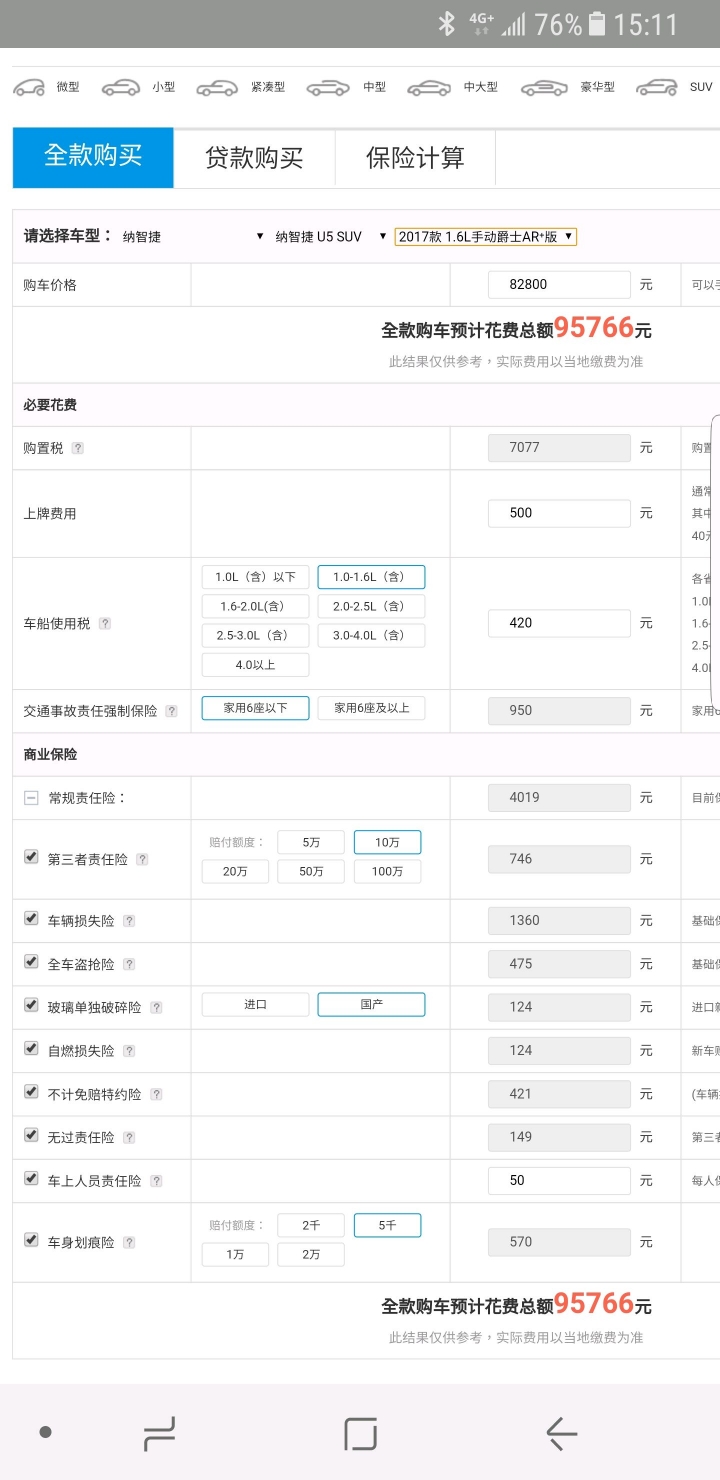The height and width of the screenshot is (1480, 720).
Task: Uncheck 车身划痕险 checkbox
Action: 32,1240
